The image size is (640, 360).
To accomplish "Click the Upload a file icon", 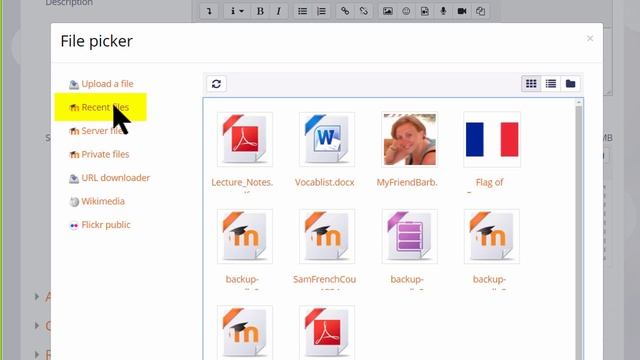I will pyautogui.click(x=74, y=84).
